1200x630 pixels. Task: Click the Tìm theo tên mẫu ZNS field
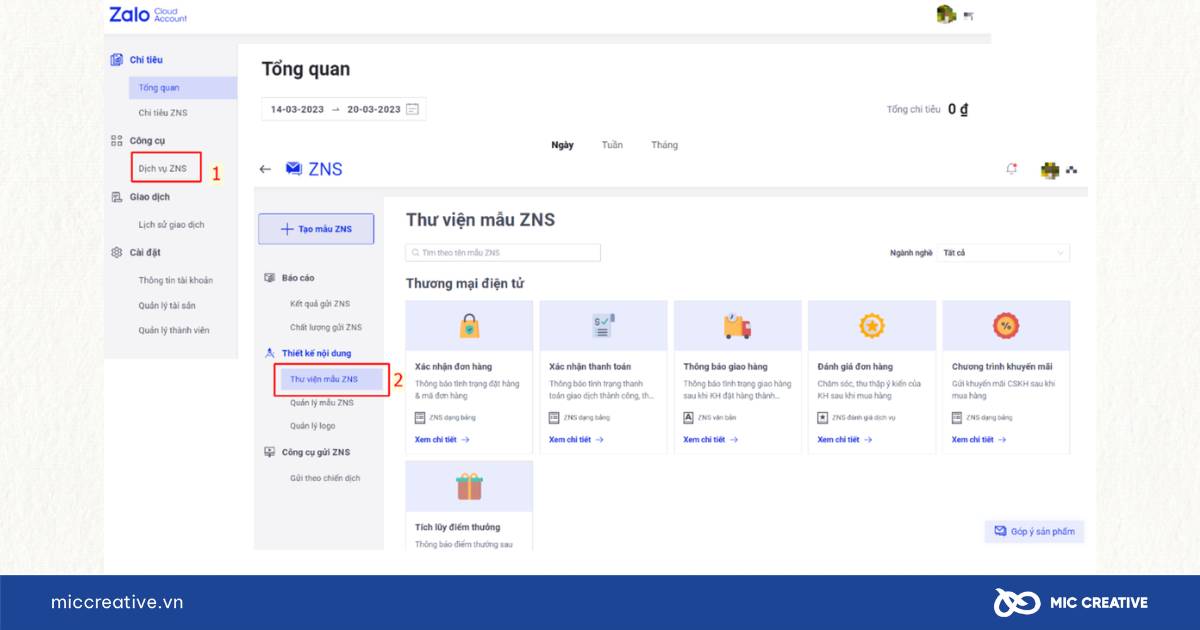[503, 253]
